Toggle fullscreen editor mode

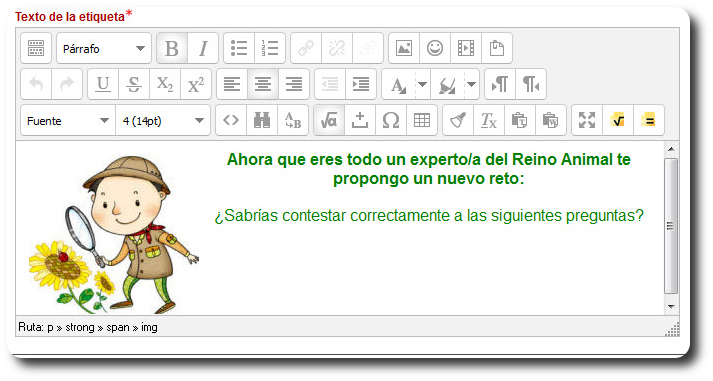(x=587, y=120)
